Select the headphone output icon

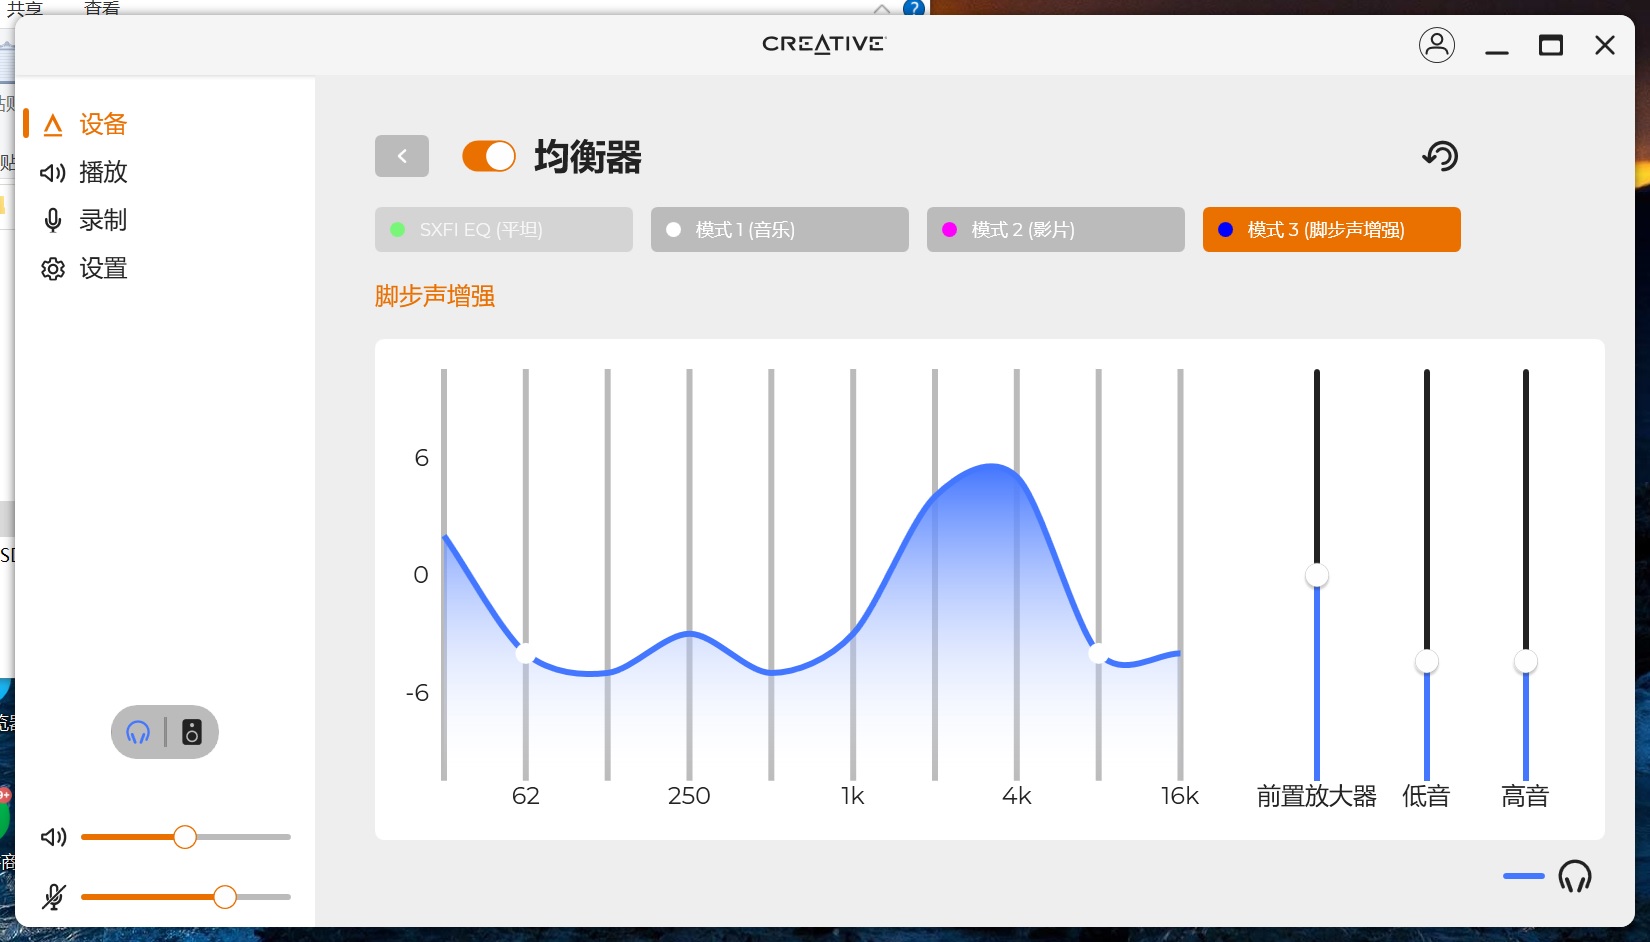click(x=136, y=732)
